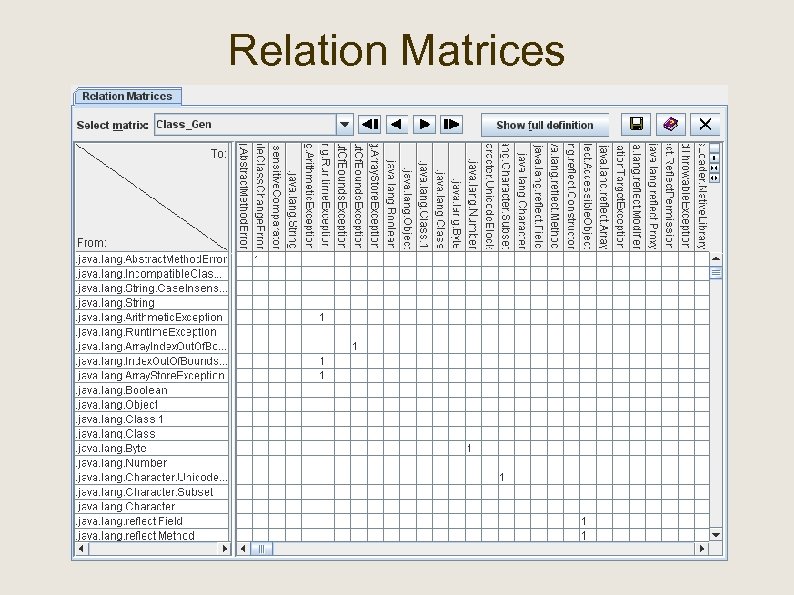Select row java.lang.ArithmeticException
The image size is (794, 595).
coord(152,318)
